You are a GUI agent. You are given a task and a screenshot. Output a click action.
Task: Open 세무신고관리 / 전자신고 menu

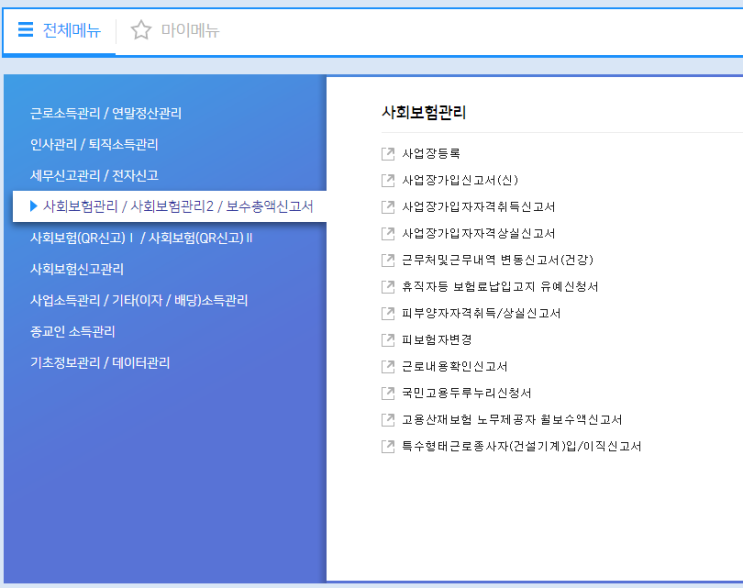[94, 176]
